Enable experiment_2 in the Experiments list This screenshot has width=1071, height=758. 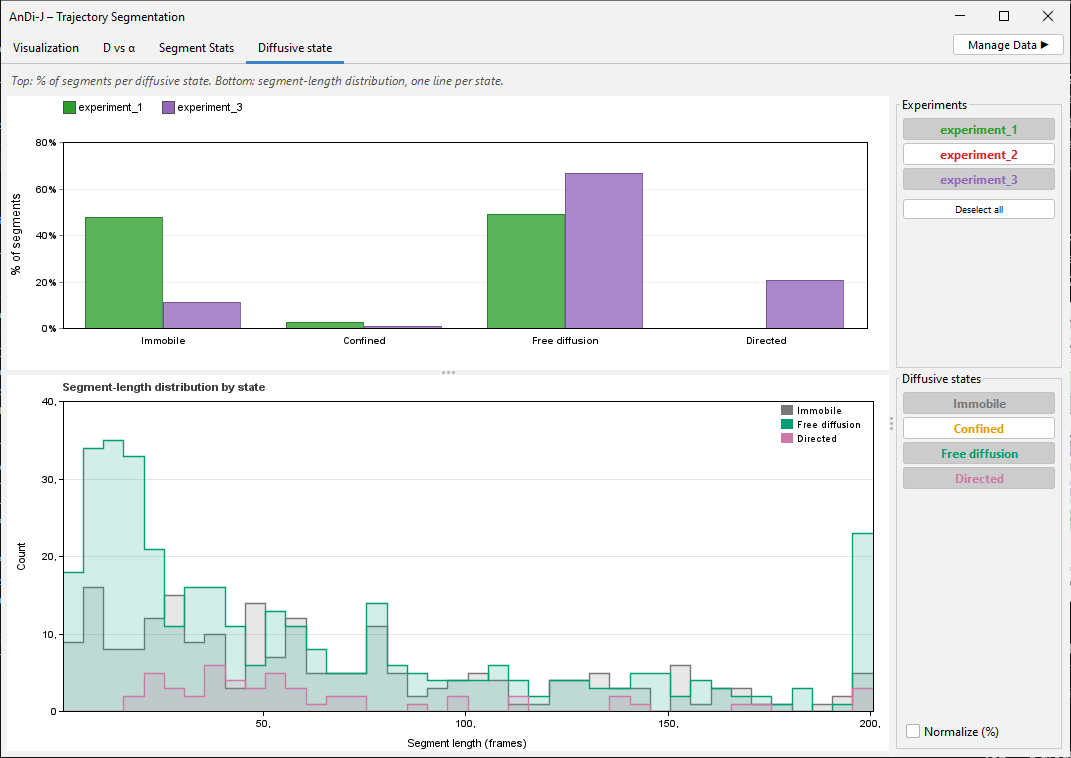point(978,154)
